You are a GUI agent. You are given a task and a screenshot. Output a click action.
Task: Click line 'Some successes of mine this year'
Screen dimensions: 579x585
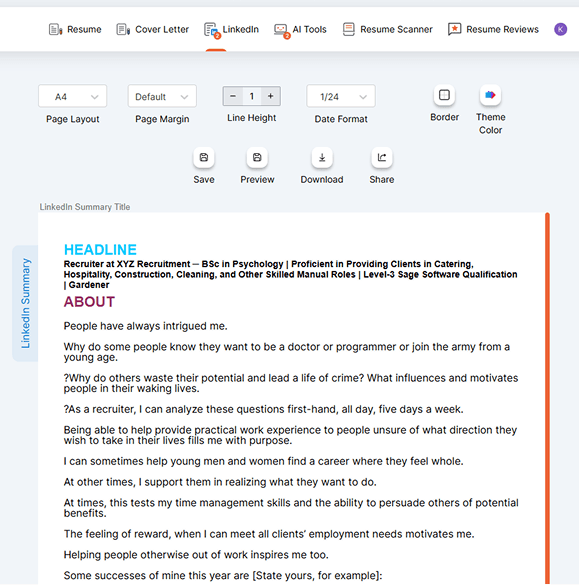tap(223, 576)
